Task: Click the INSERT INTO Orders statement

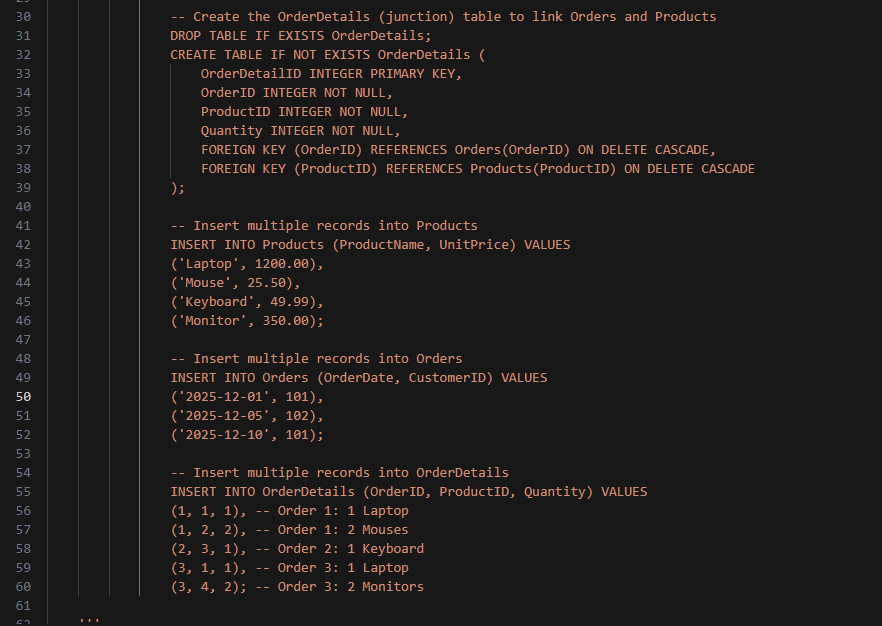Action: click(358, 378)
